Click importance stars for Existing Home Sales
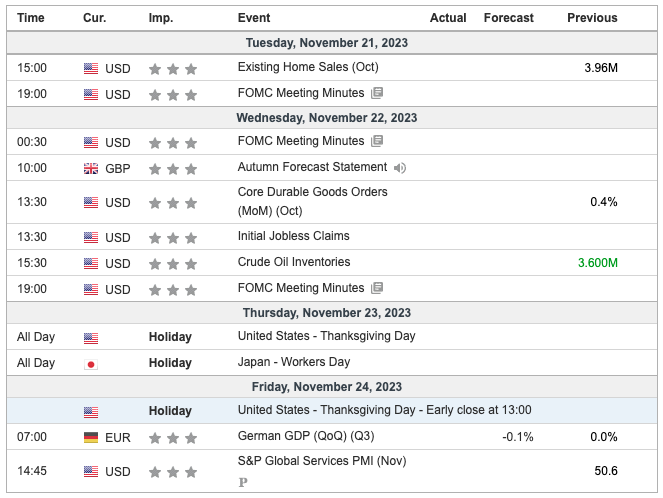 point(173,68)
